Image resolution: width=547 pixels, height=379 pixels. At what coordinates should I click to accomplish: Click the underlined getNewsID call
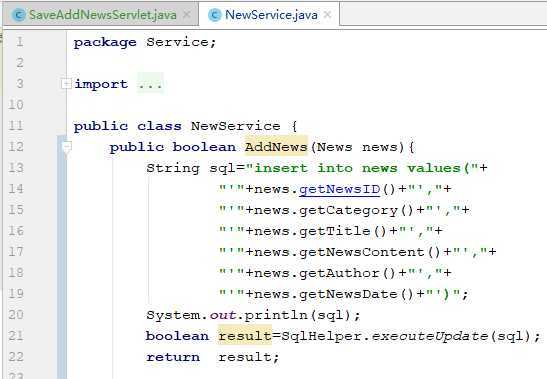point(339,189)
